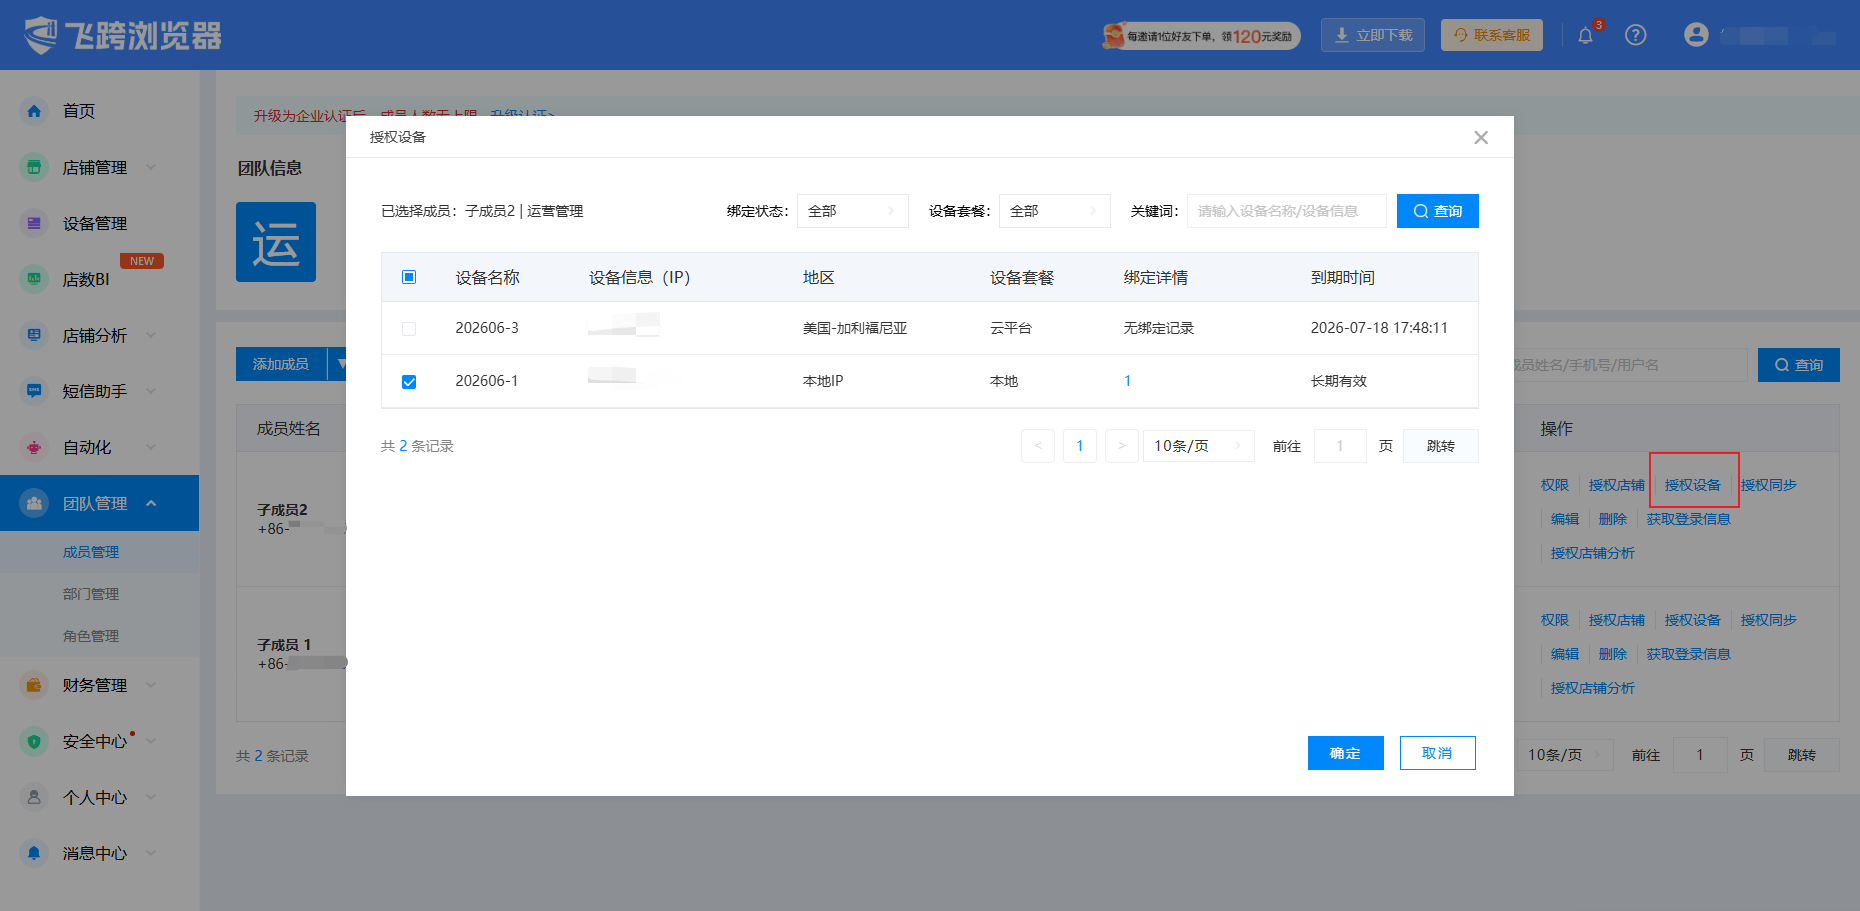
Task: Click the home icon in sidebar
Action: 34,111
